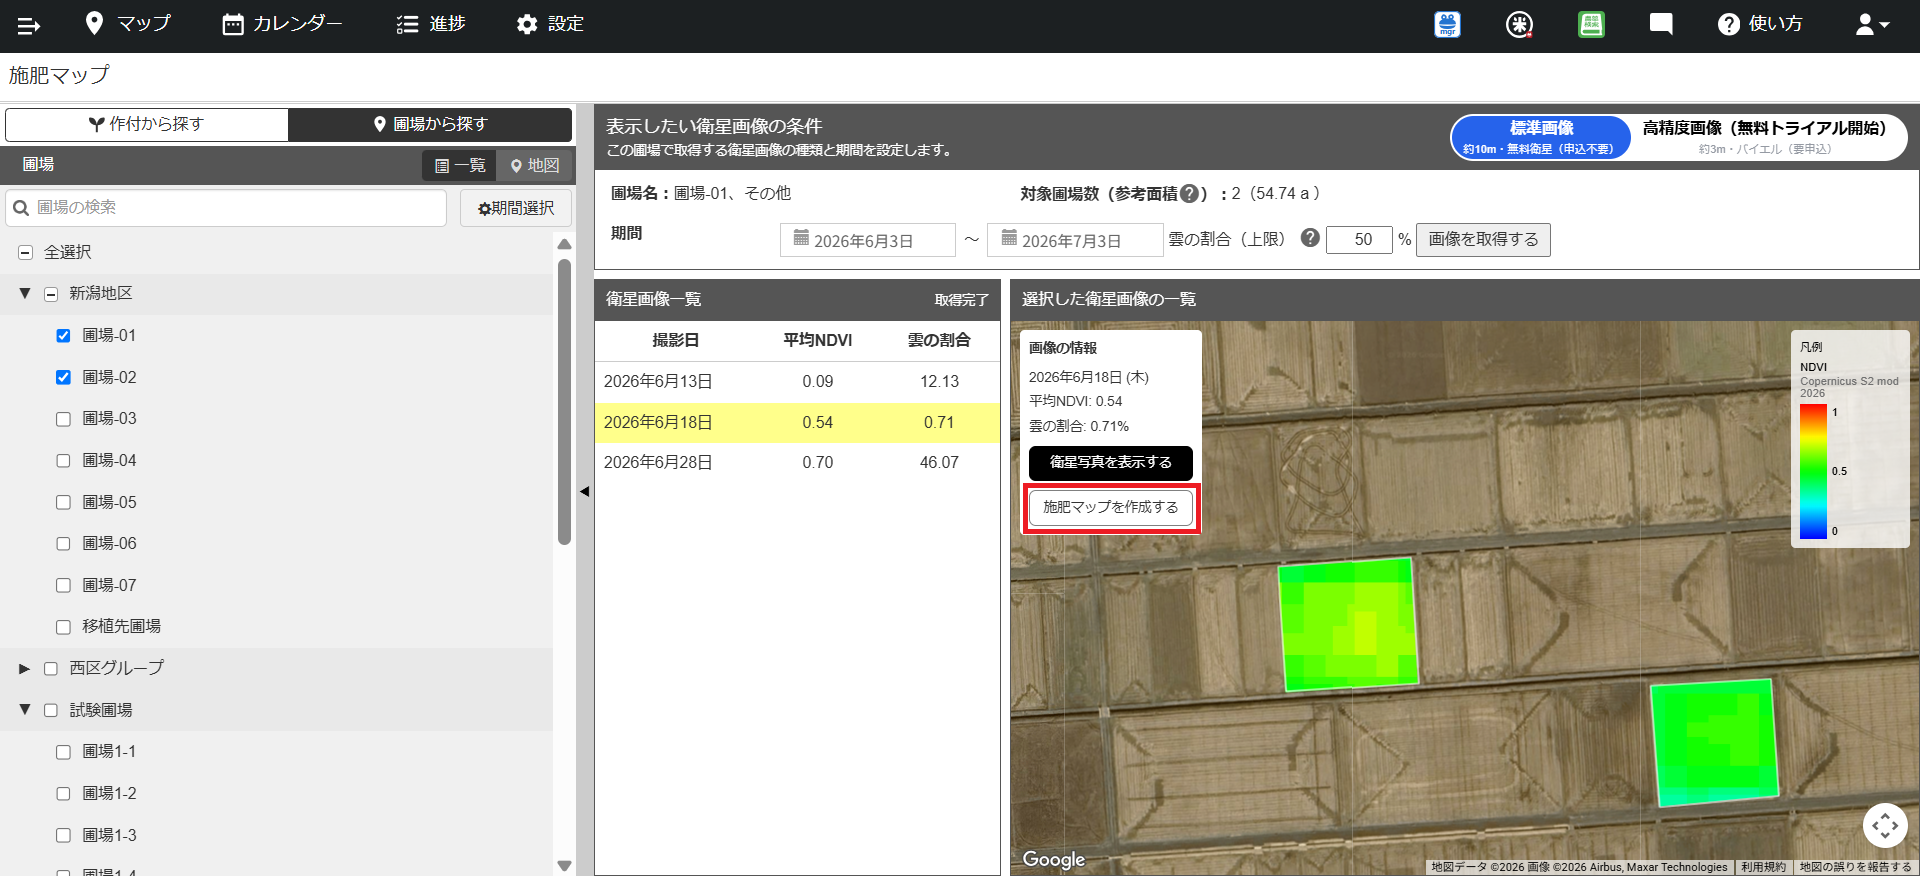Check 圃場1-1 checkbox
Screen dimensions: 1920x876
[x=63, y=752]
